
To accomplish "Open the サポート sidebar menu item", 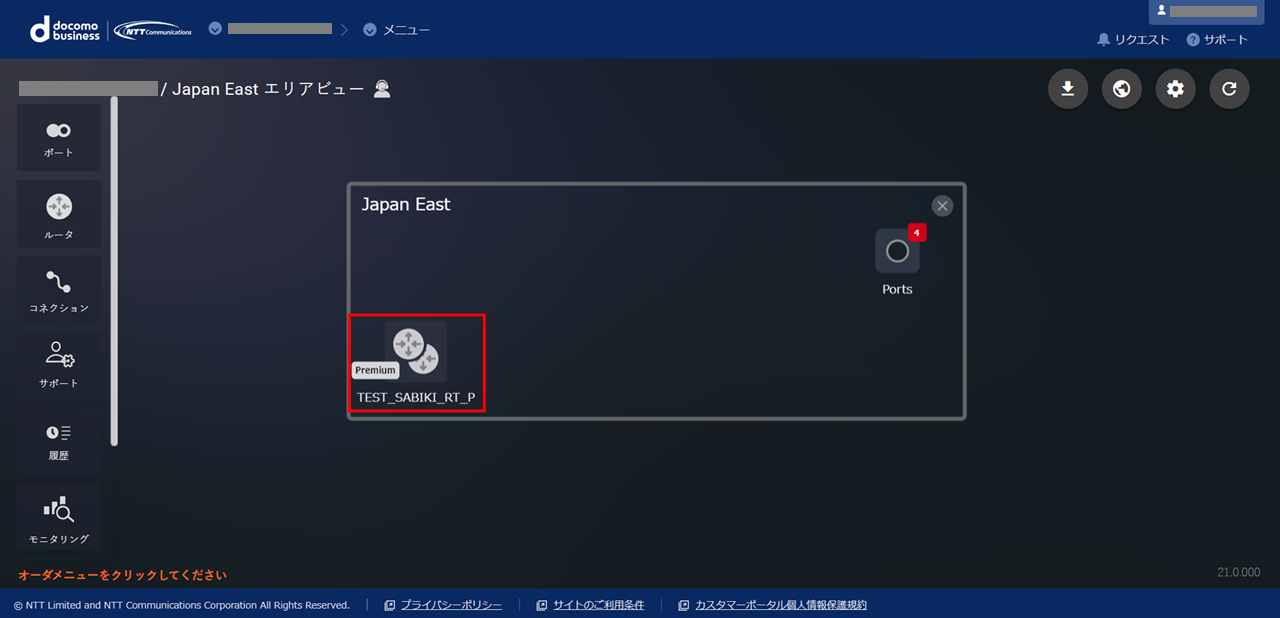I will point(59,363).
